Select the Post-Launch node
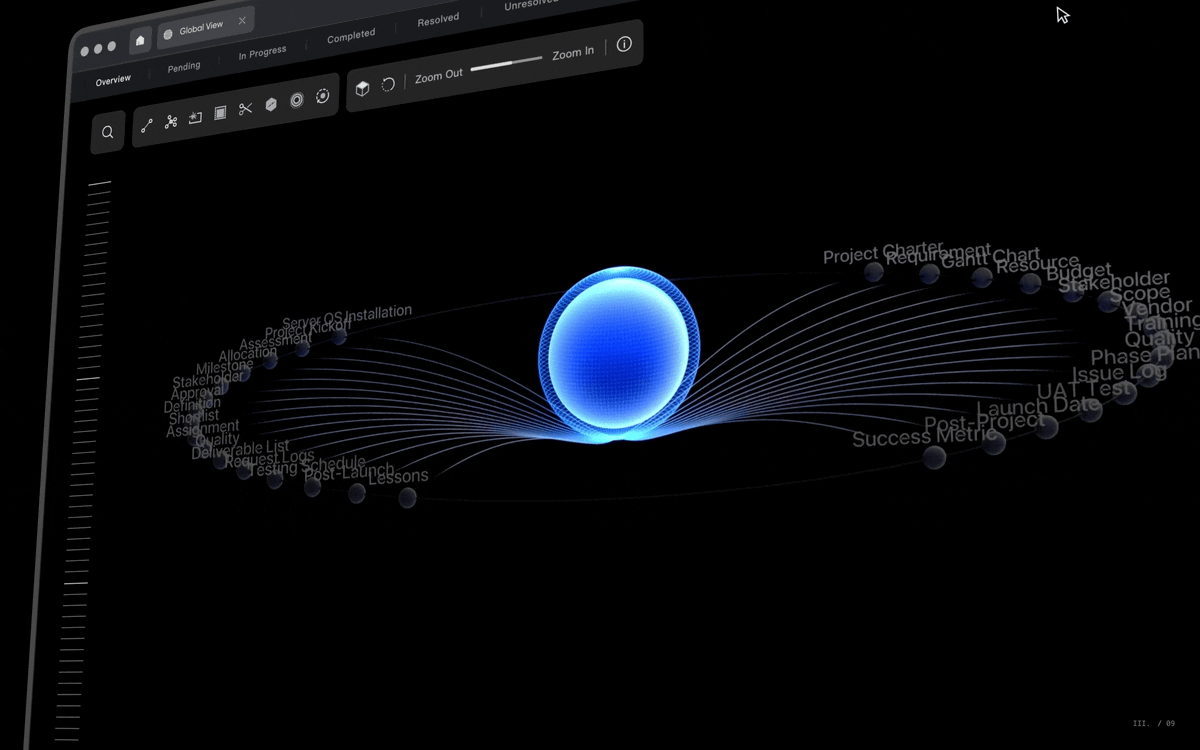Screen dimensions: 1200x750 coord(349,472)
